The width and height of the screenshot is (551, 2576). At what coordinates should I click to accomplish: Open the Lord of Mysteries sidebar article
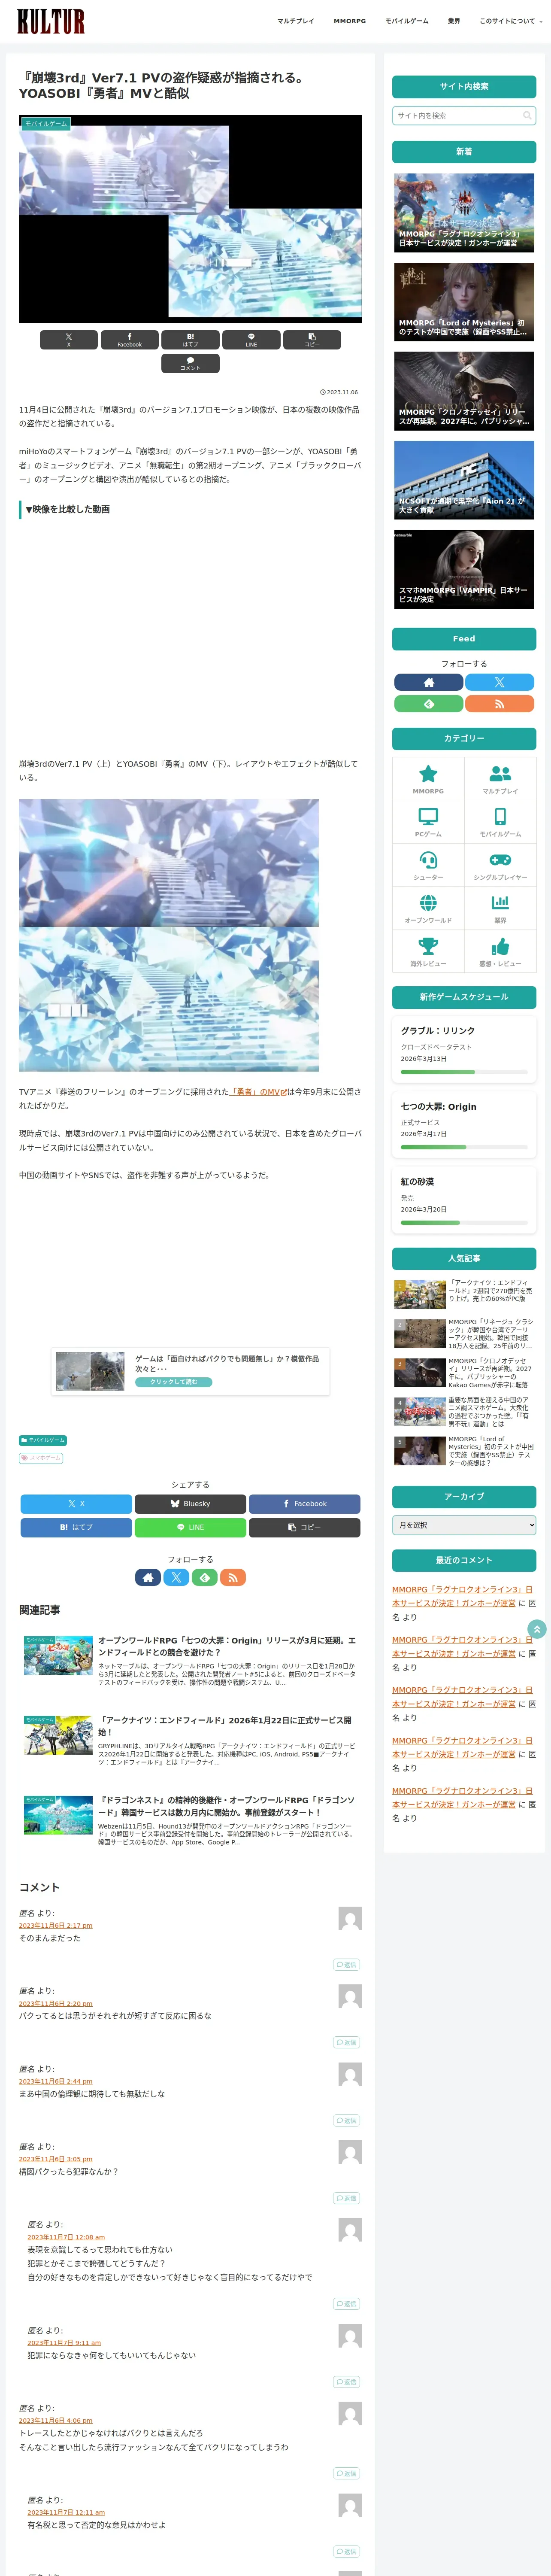click(464, 302)
